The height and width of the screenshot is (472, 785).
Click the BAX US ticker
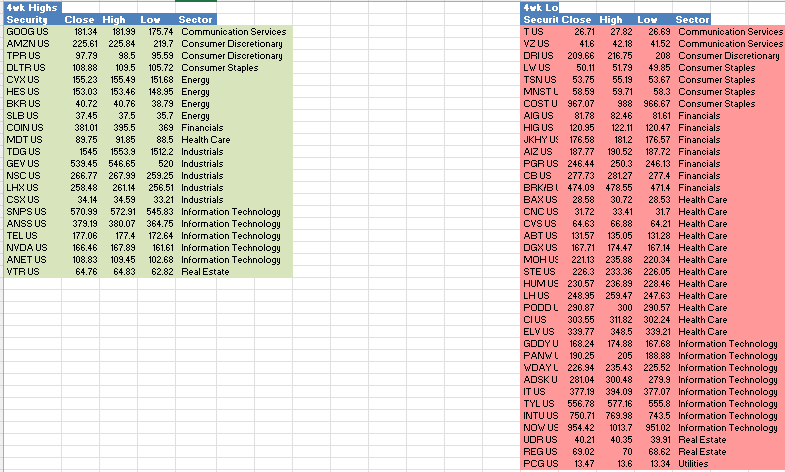[540, 200]
